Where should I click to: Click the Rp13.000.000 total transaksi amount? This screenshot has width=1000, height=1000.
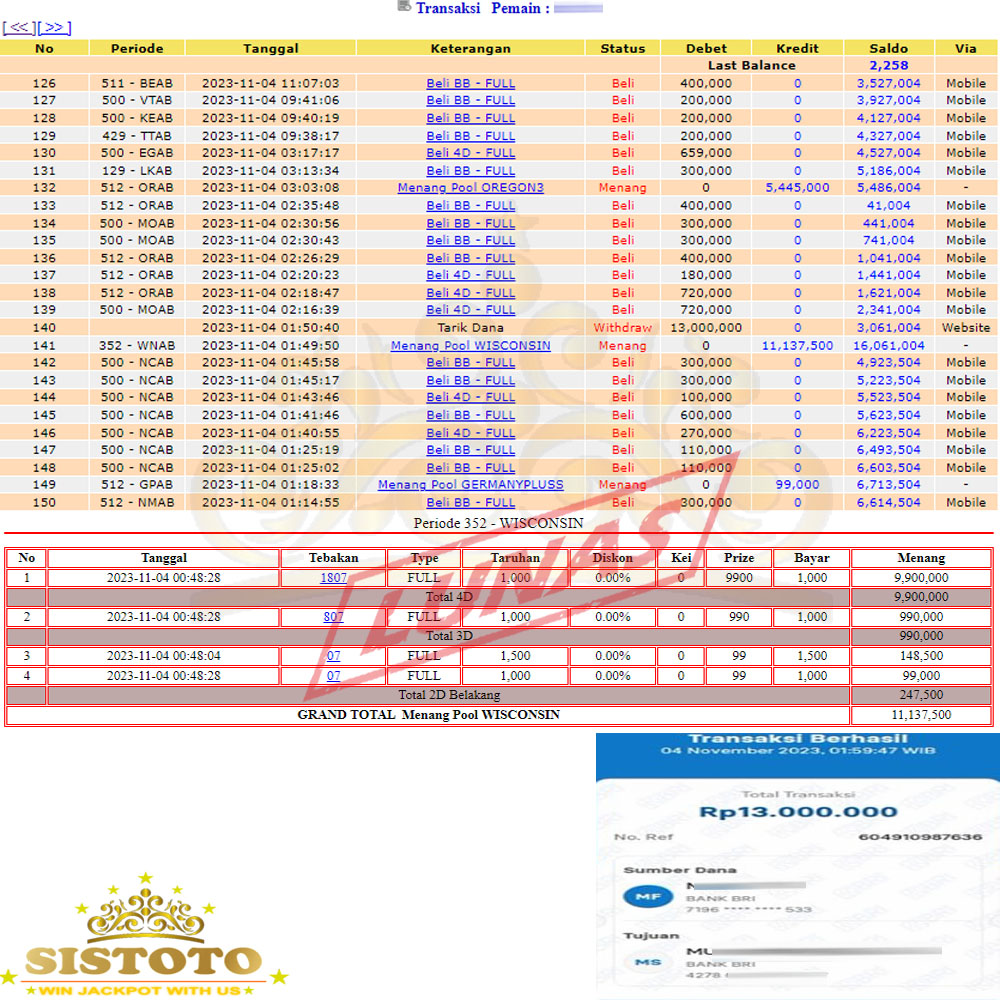tap(797, 812)
